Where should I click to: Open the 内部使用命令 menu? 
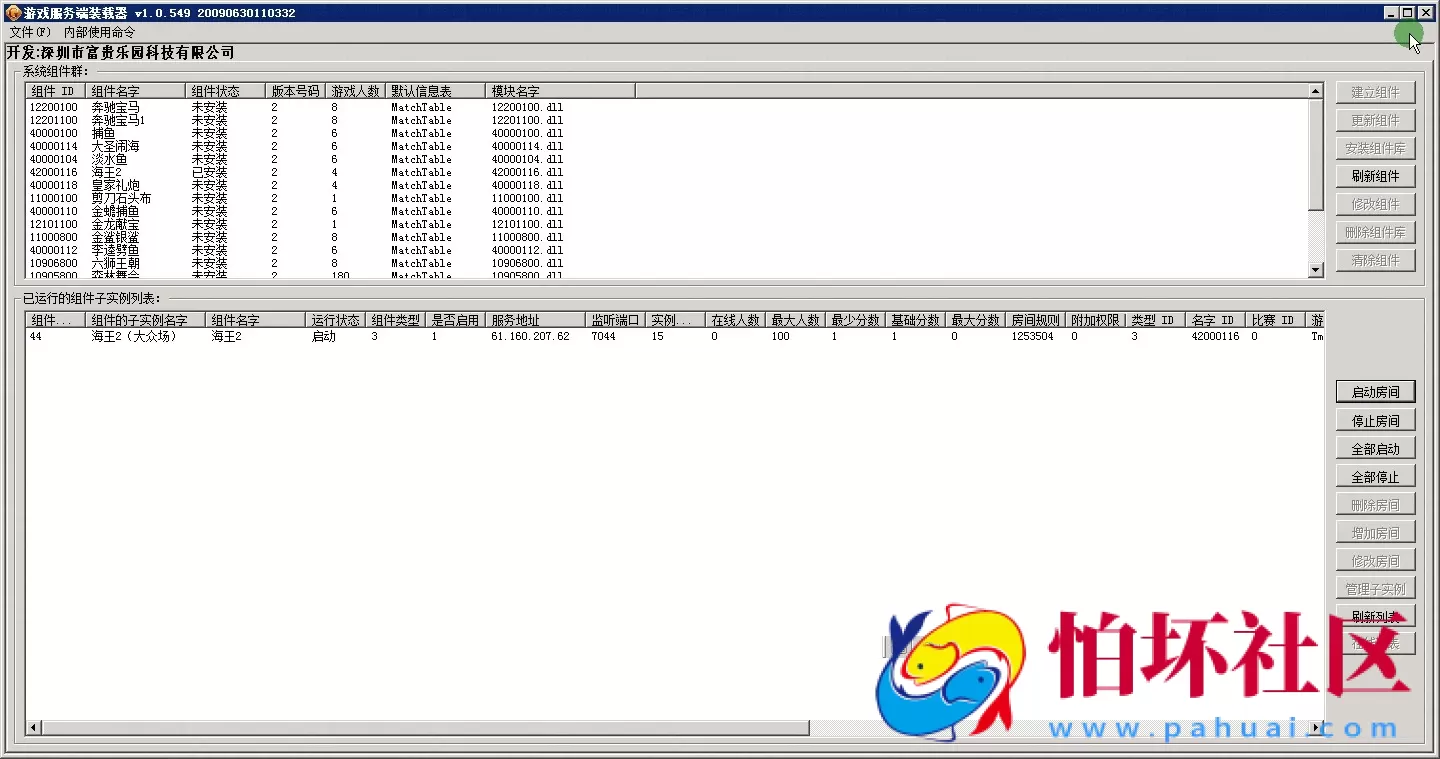point(99,32)
